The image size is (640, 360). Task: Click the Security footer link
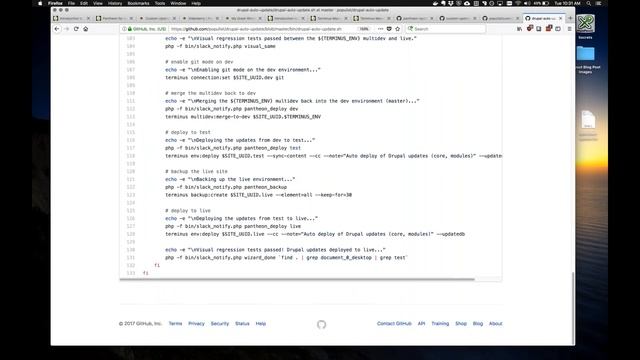[x=220, y=324]
